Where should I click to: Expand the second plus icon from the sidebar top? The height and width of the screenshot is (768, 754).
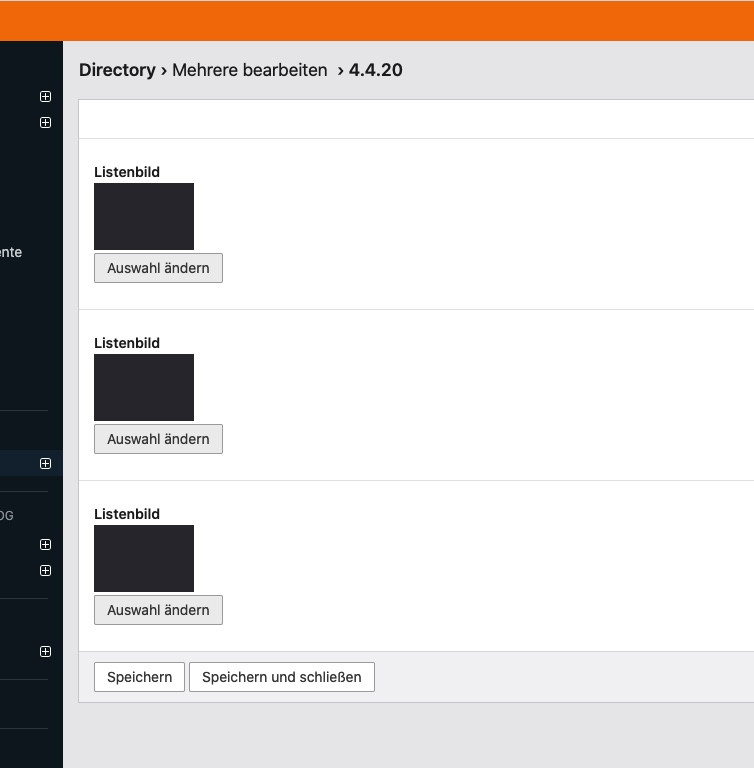(x=45, y=123)
